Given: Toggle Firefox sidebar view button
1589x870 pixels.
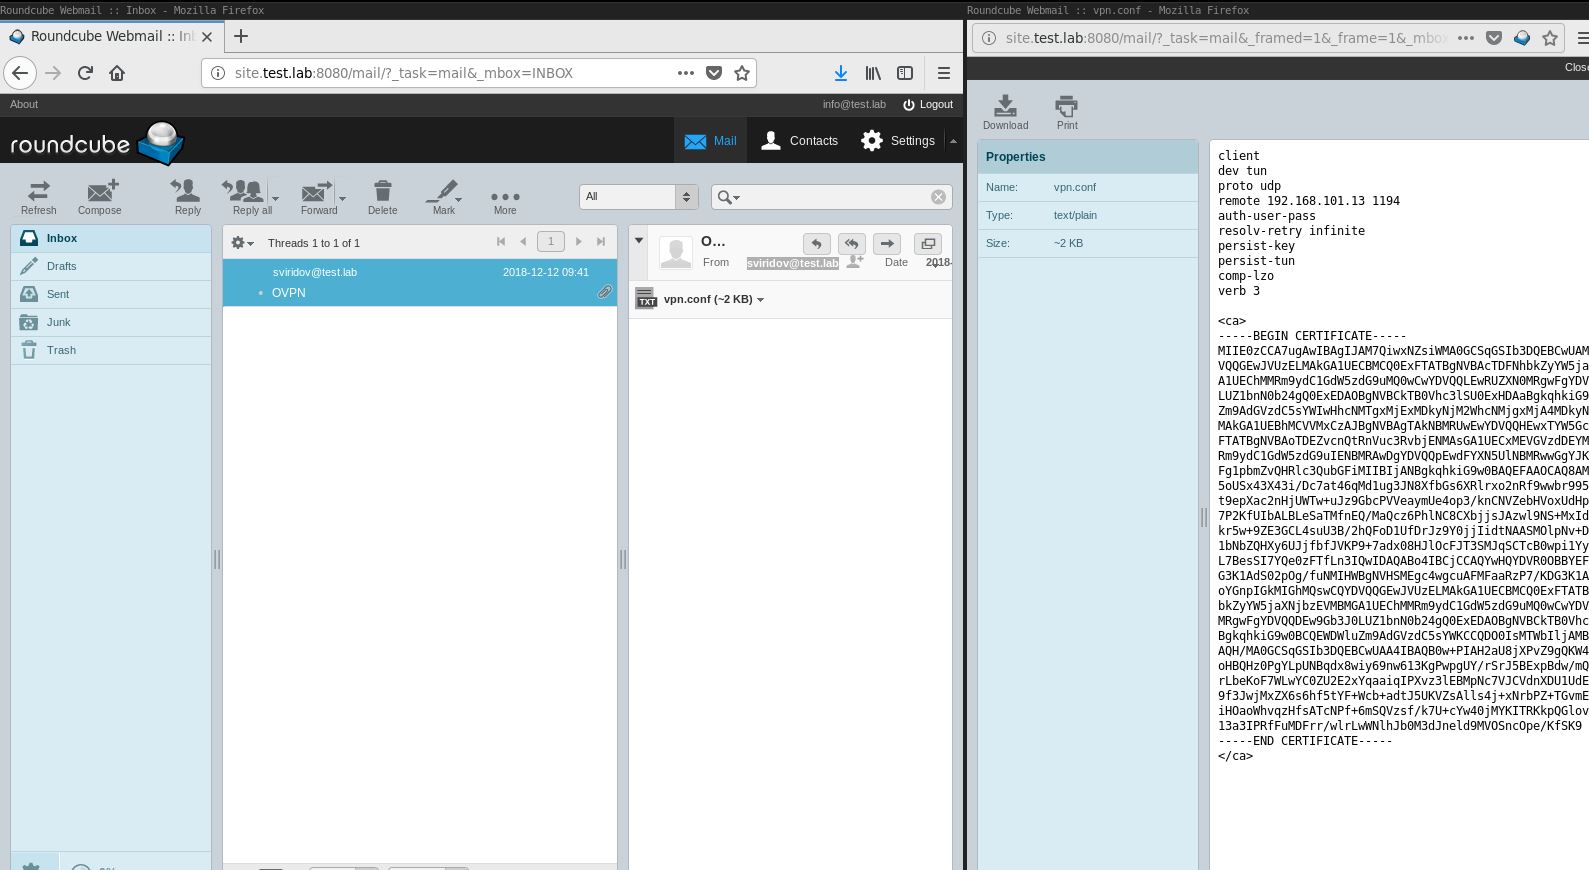Looking at the screenshot, I should [905, 73].
